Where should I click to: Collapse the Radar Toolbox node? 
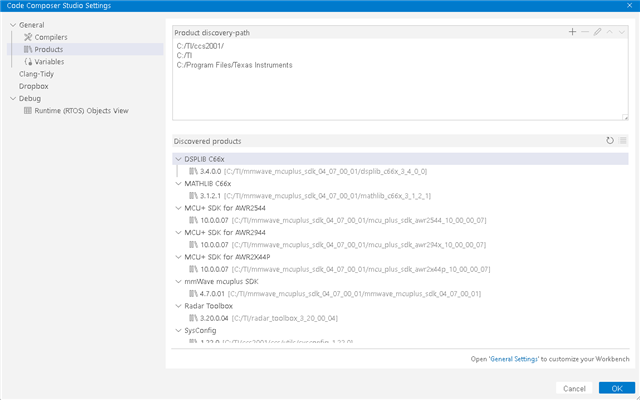[x=178, y=306]
